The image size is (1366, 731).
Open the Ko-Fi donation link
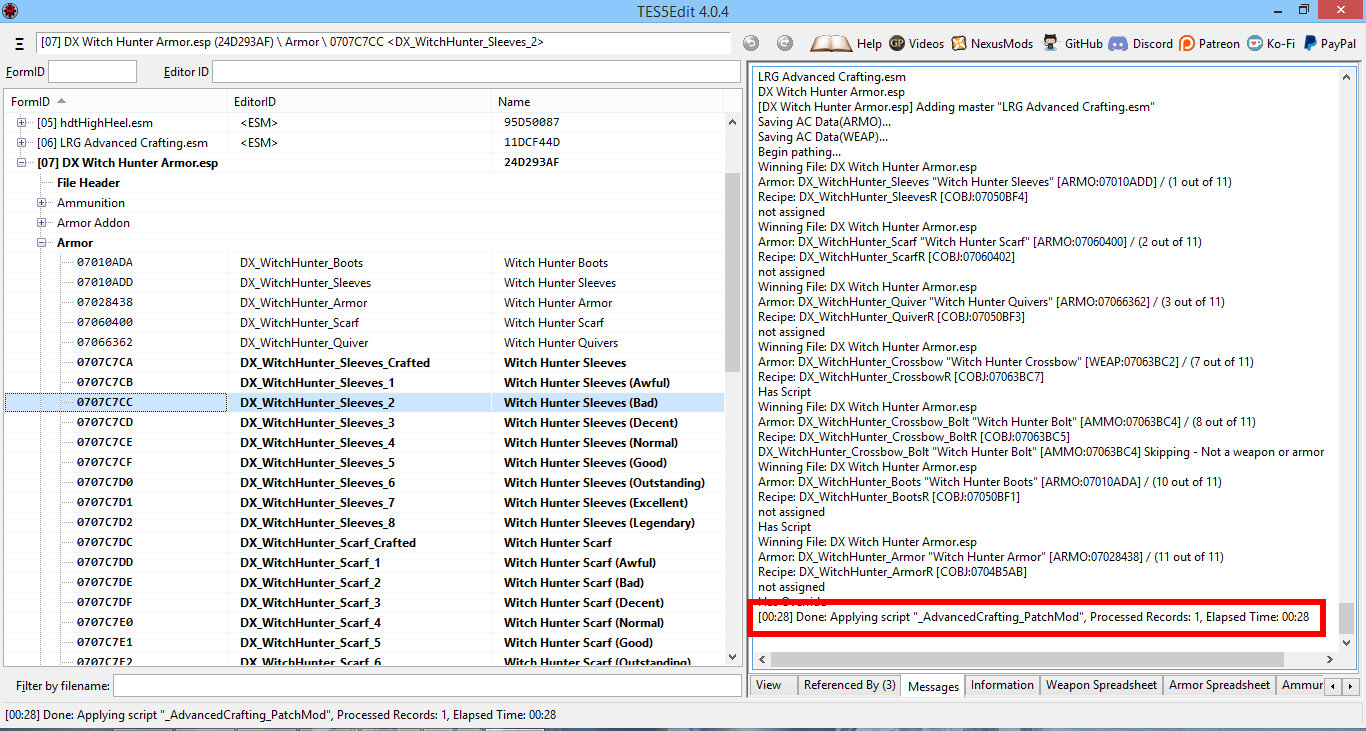pos(1271,43)
